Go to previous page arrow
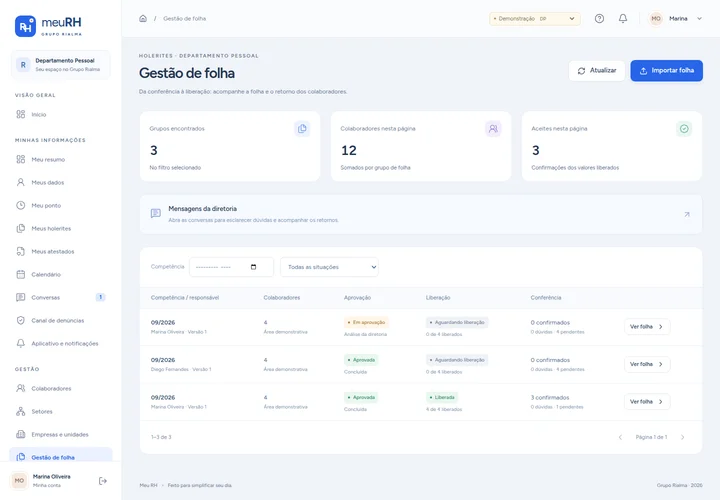Viewport: 720px width, 500px height. click(x=620, y=437)
